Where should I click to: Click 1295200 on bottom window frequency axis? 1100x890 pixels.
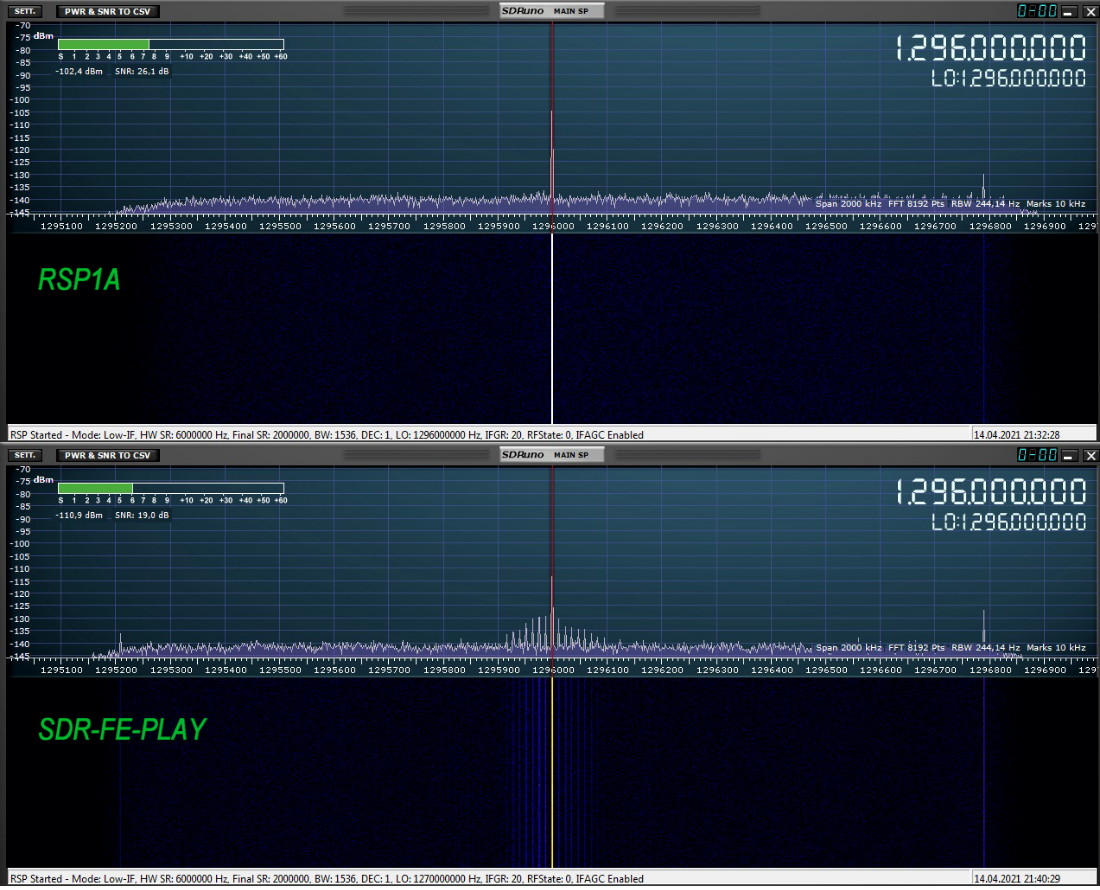(116, 670)
